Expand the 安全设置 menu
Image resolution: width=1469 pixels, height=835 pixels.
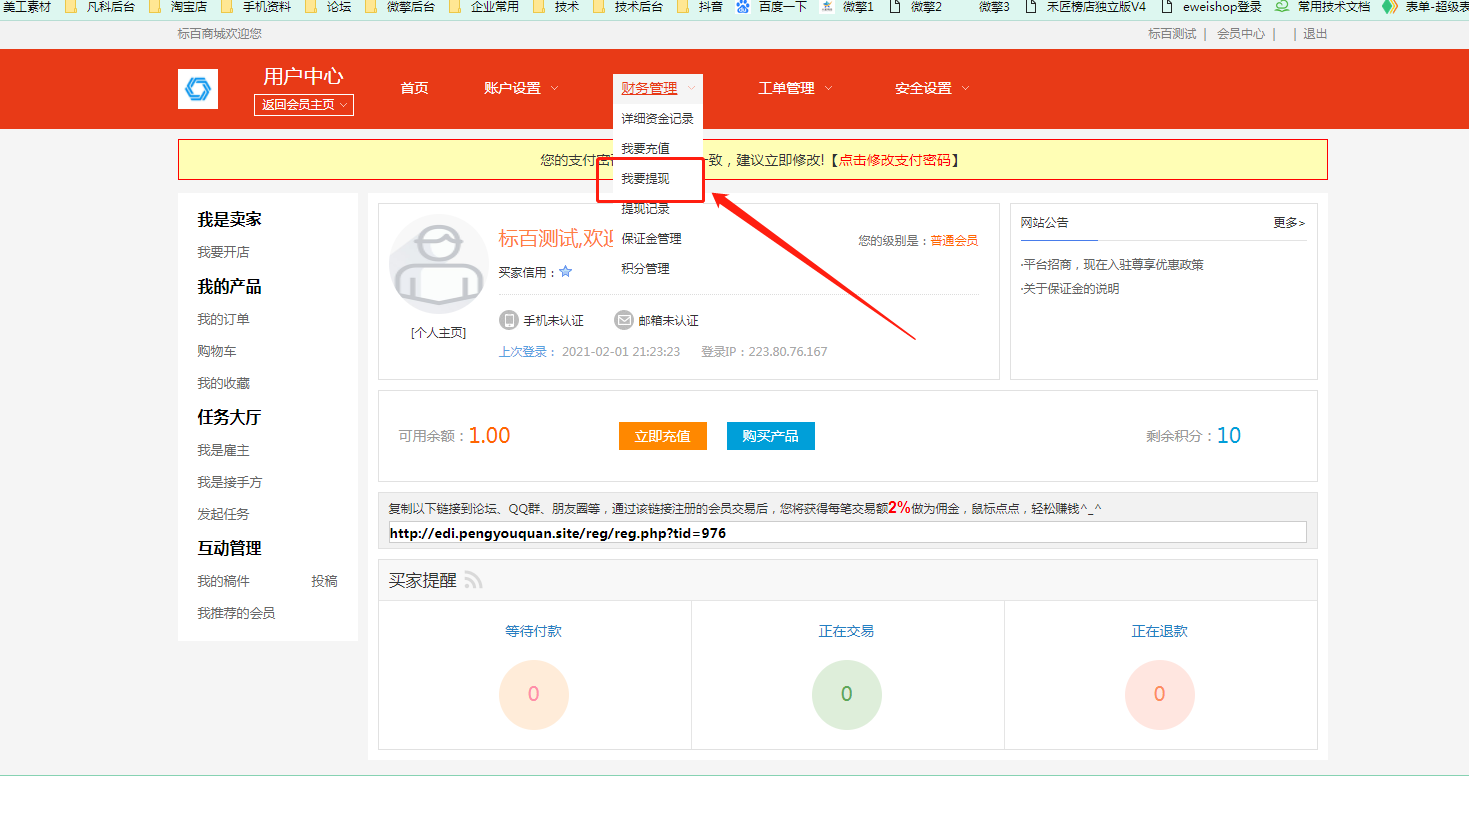[931, 88]
